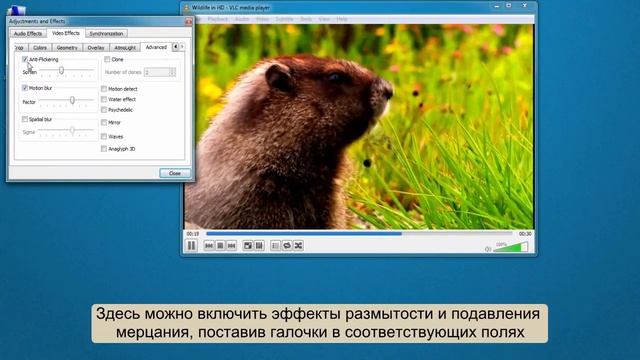Open the Playback menu in VLC
This screenshot has height=360, width=640.
(x=218, y=19)
